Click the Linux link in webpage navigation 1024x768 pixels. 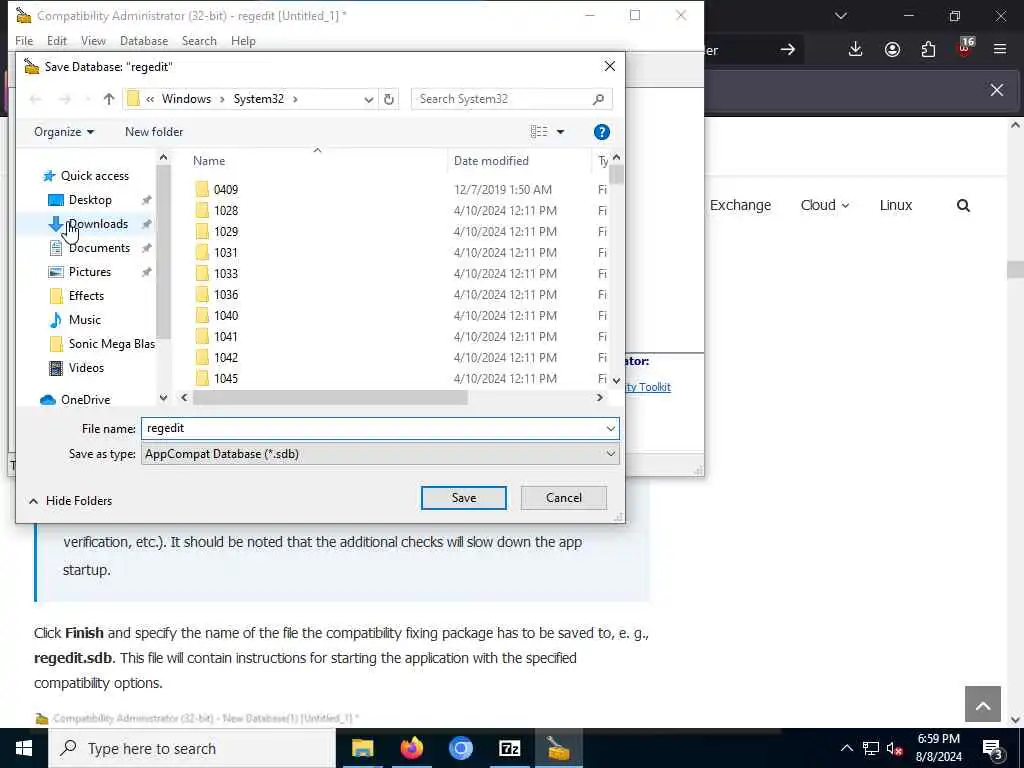click(x=895, y=205)
